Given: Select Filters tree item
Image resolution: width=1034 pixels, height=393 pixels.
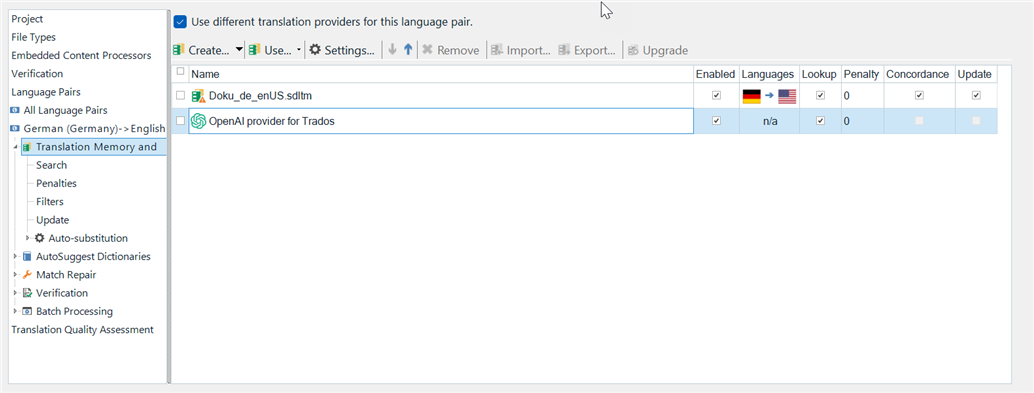Looking at the screenshot, I should (x=49, y=202).
